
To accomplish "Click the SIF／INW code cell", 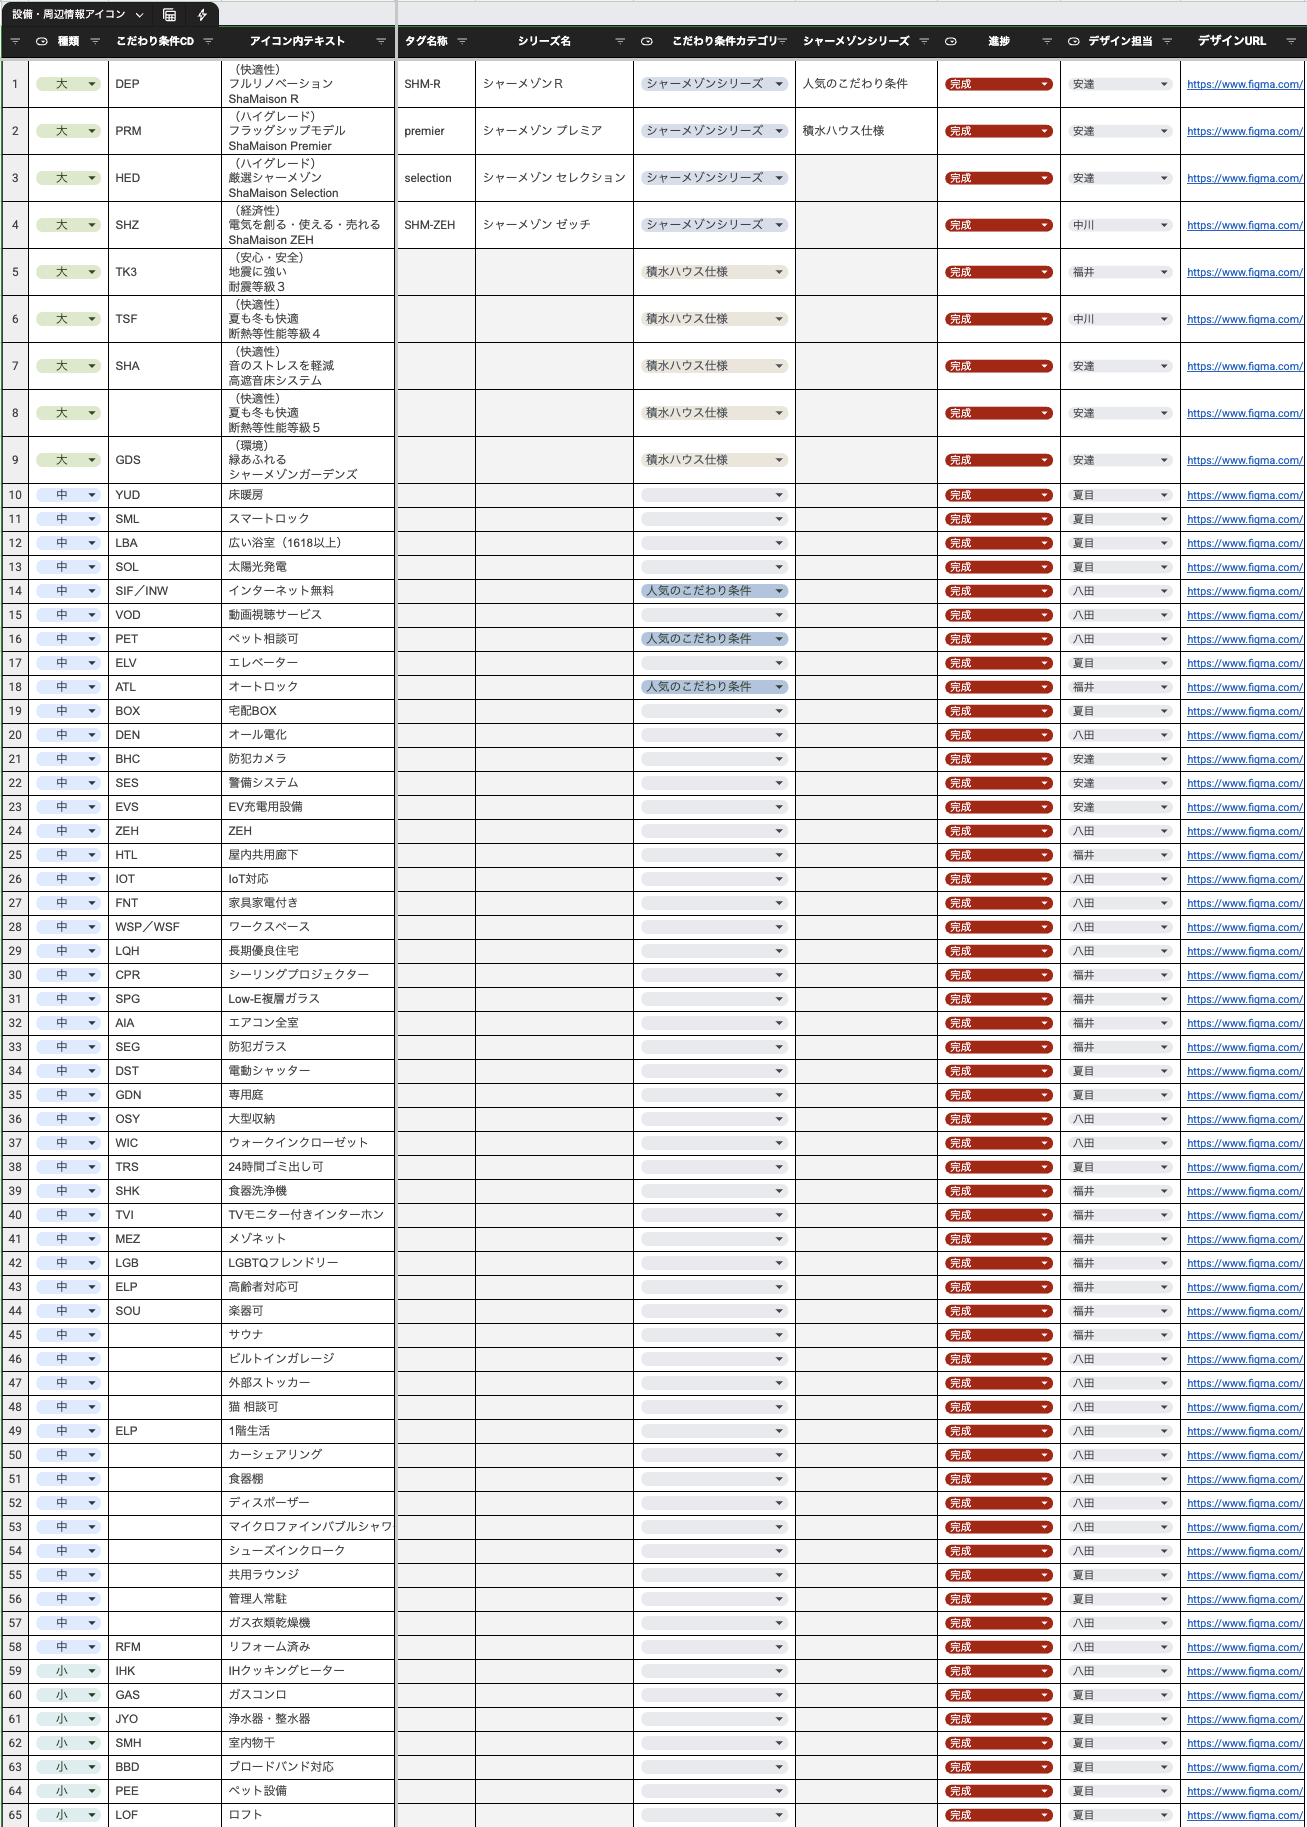I will [164, 591].
